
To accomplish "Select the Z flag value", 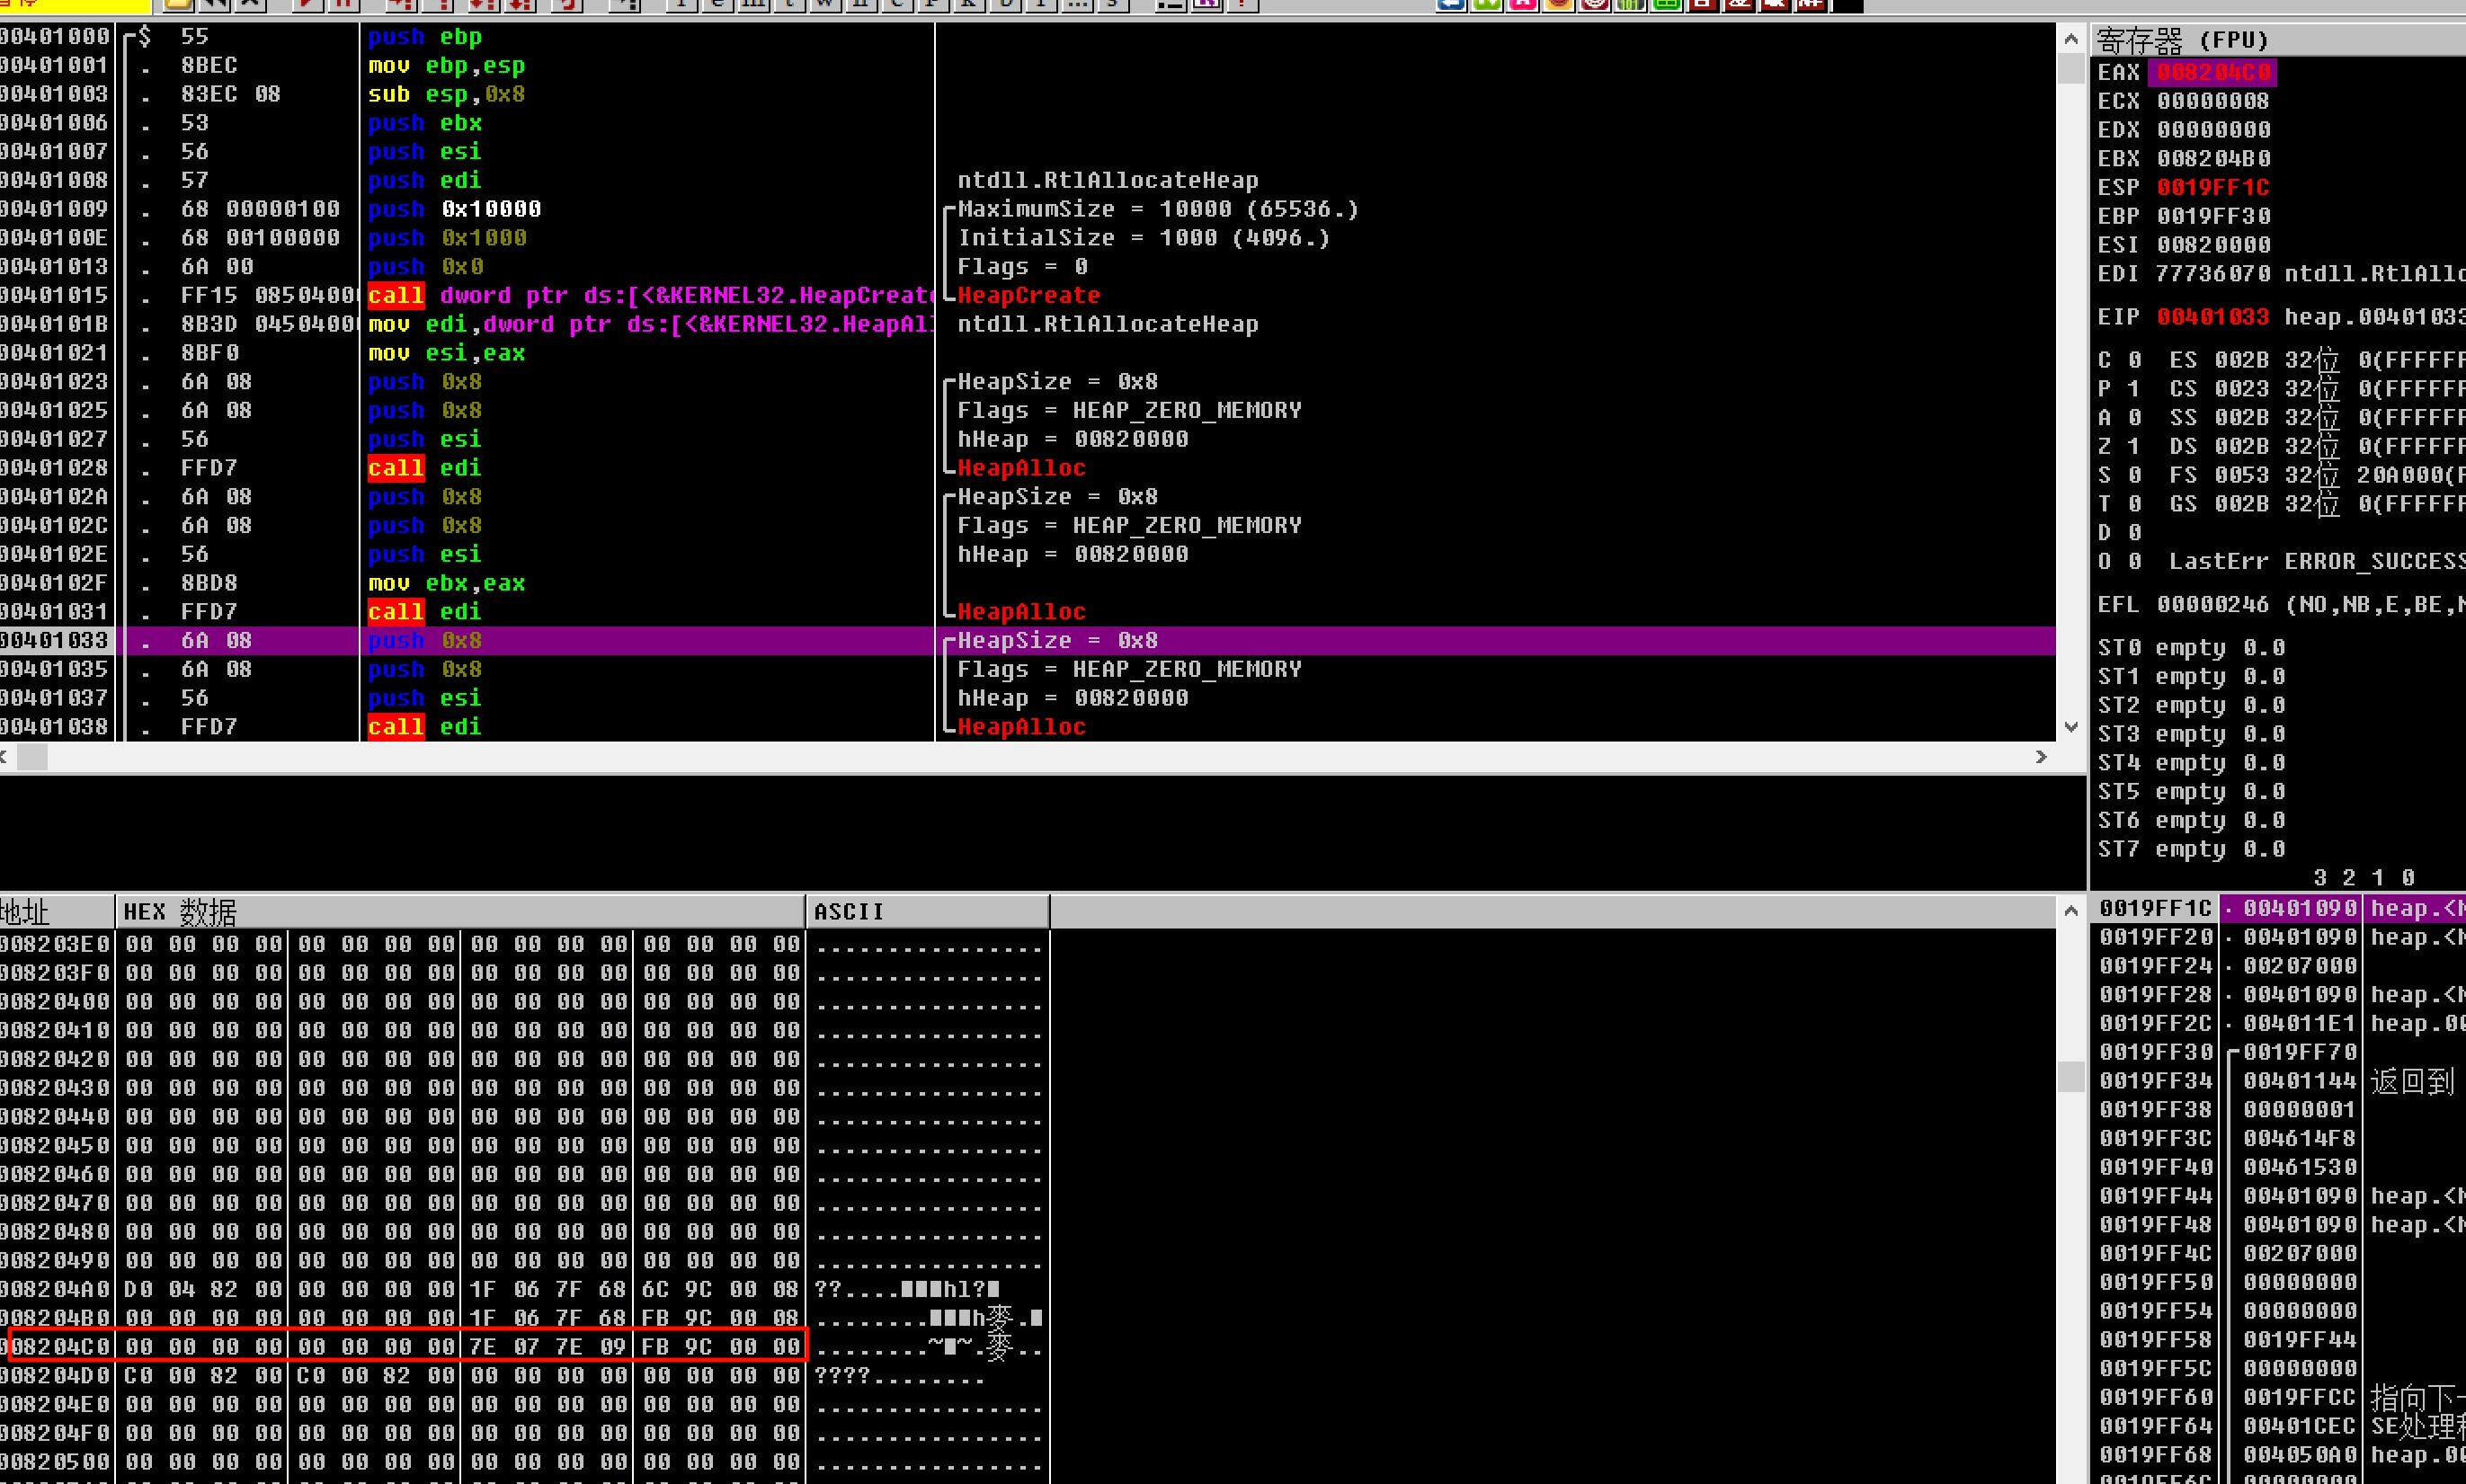I will click(x=2134, y=446).
